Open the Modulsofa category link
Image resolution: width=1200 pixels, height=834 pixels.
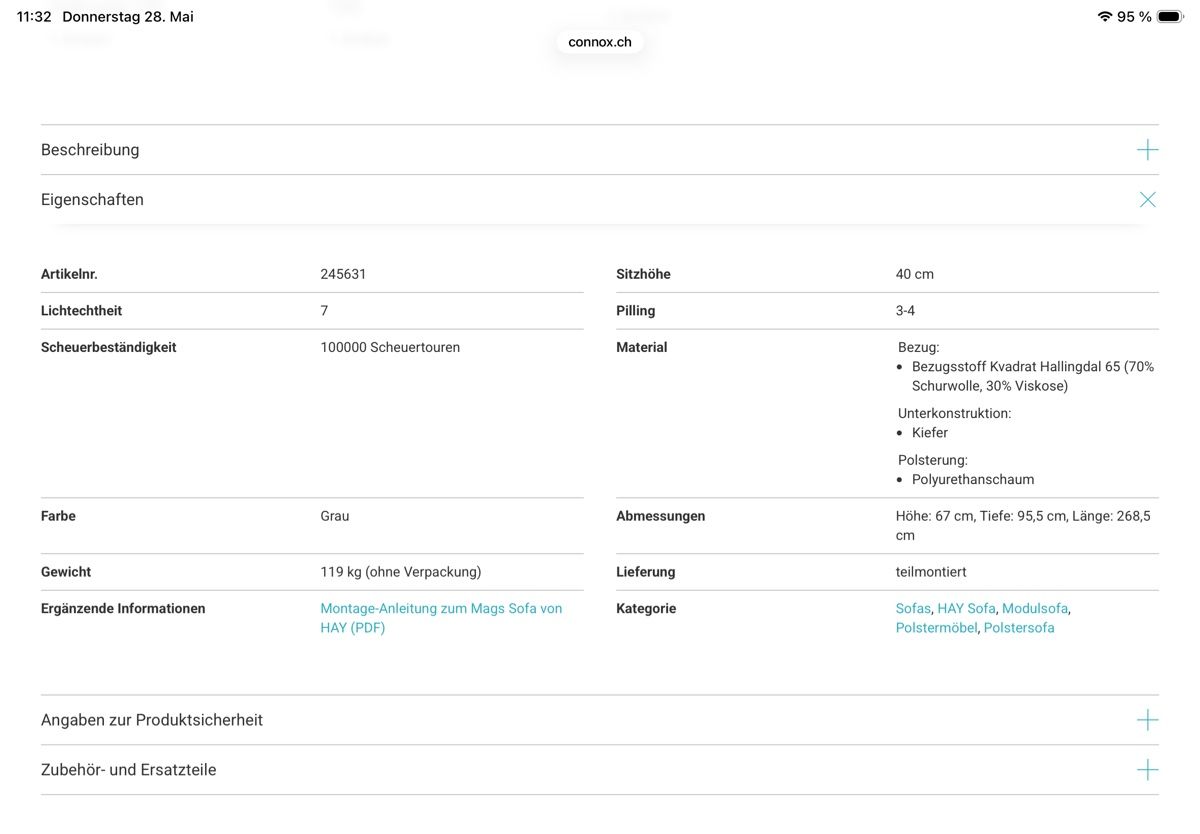point(1035,608)
